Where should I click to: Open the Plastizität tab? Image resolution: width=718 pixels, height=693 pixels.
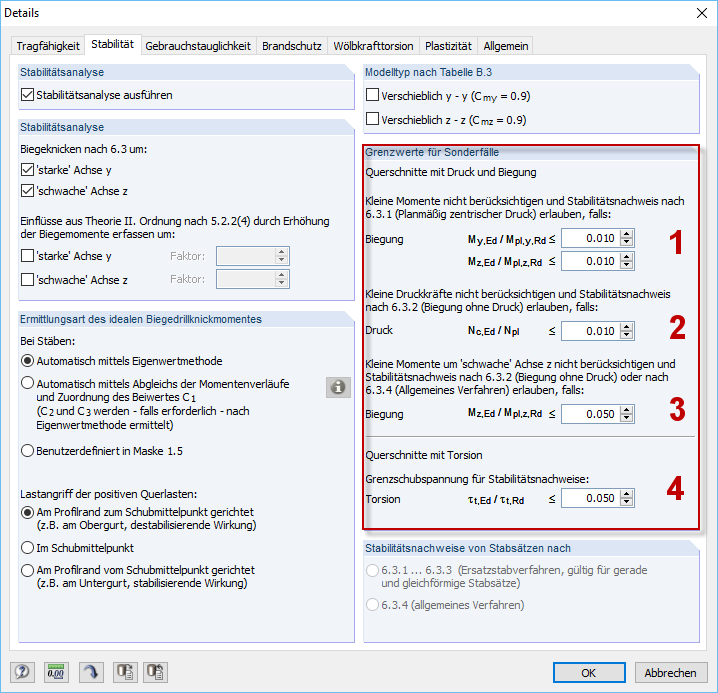click(x=448, y=46)
